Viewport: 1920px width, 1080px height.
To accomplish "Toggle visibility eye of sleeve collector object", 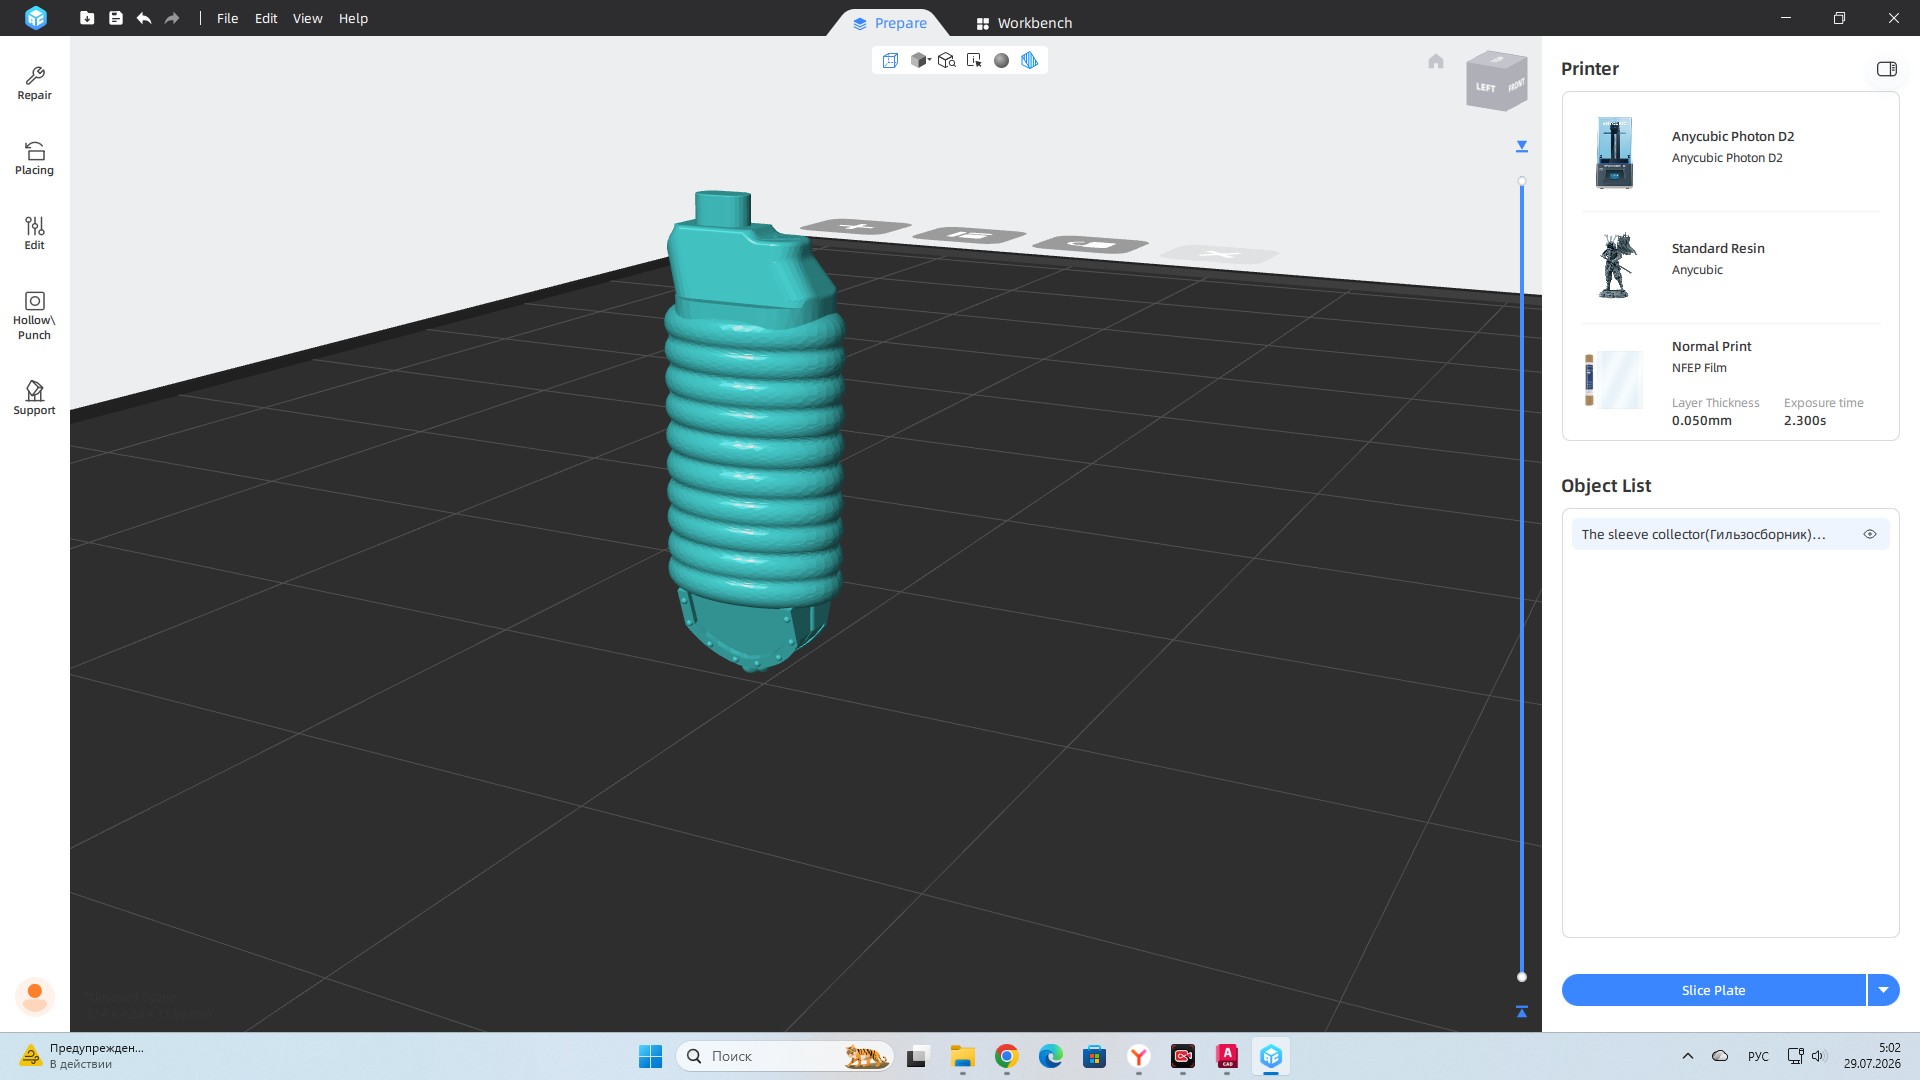I will 1870,534.
